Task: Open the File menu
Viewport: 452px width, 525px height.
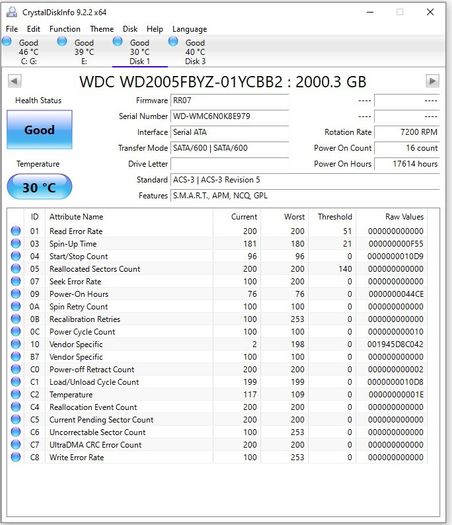Action: (x=12, y=29)
